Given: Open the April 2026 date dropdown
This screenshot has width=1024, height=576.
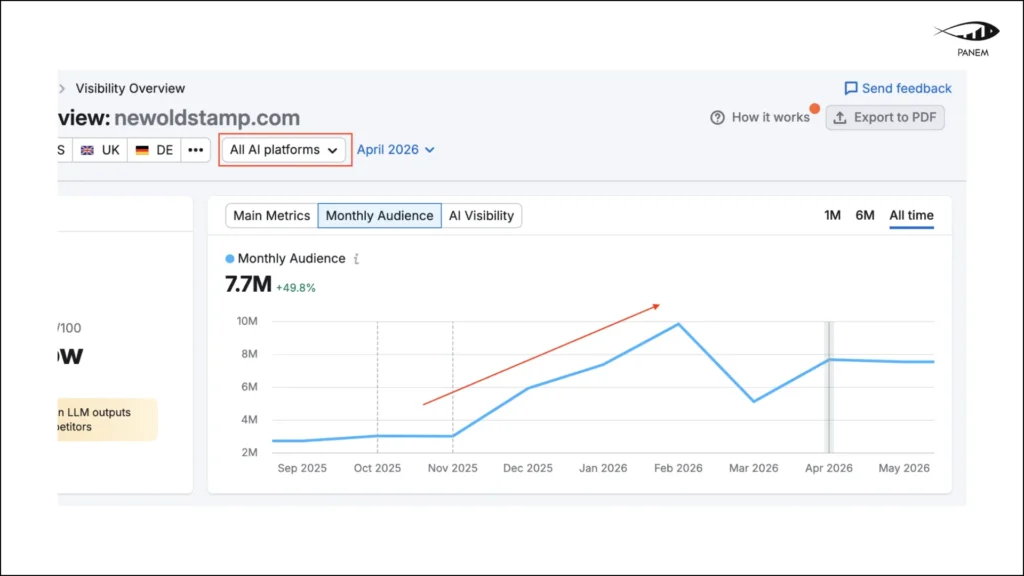Looking at the screenshot, I should 396,150.
